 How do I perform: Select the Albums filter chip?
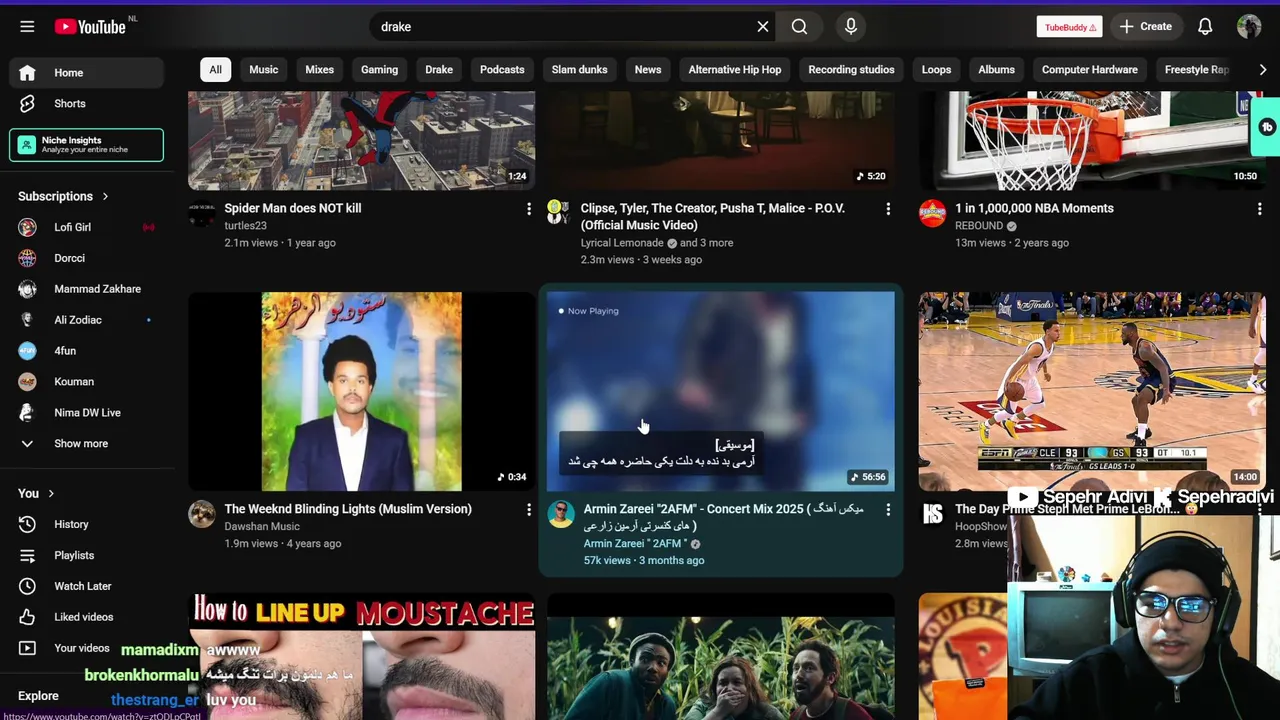pyautogui.click(x=996, y=69)
